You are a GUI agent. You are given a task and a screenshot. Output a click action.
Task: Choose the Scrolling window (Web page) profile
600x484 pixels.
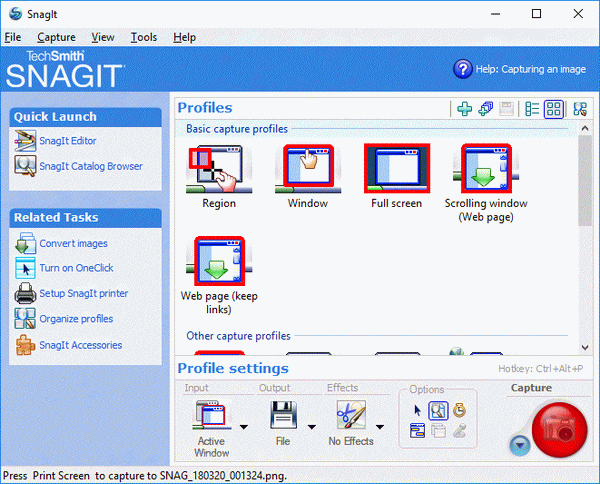(x=486, y=171)
